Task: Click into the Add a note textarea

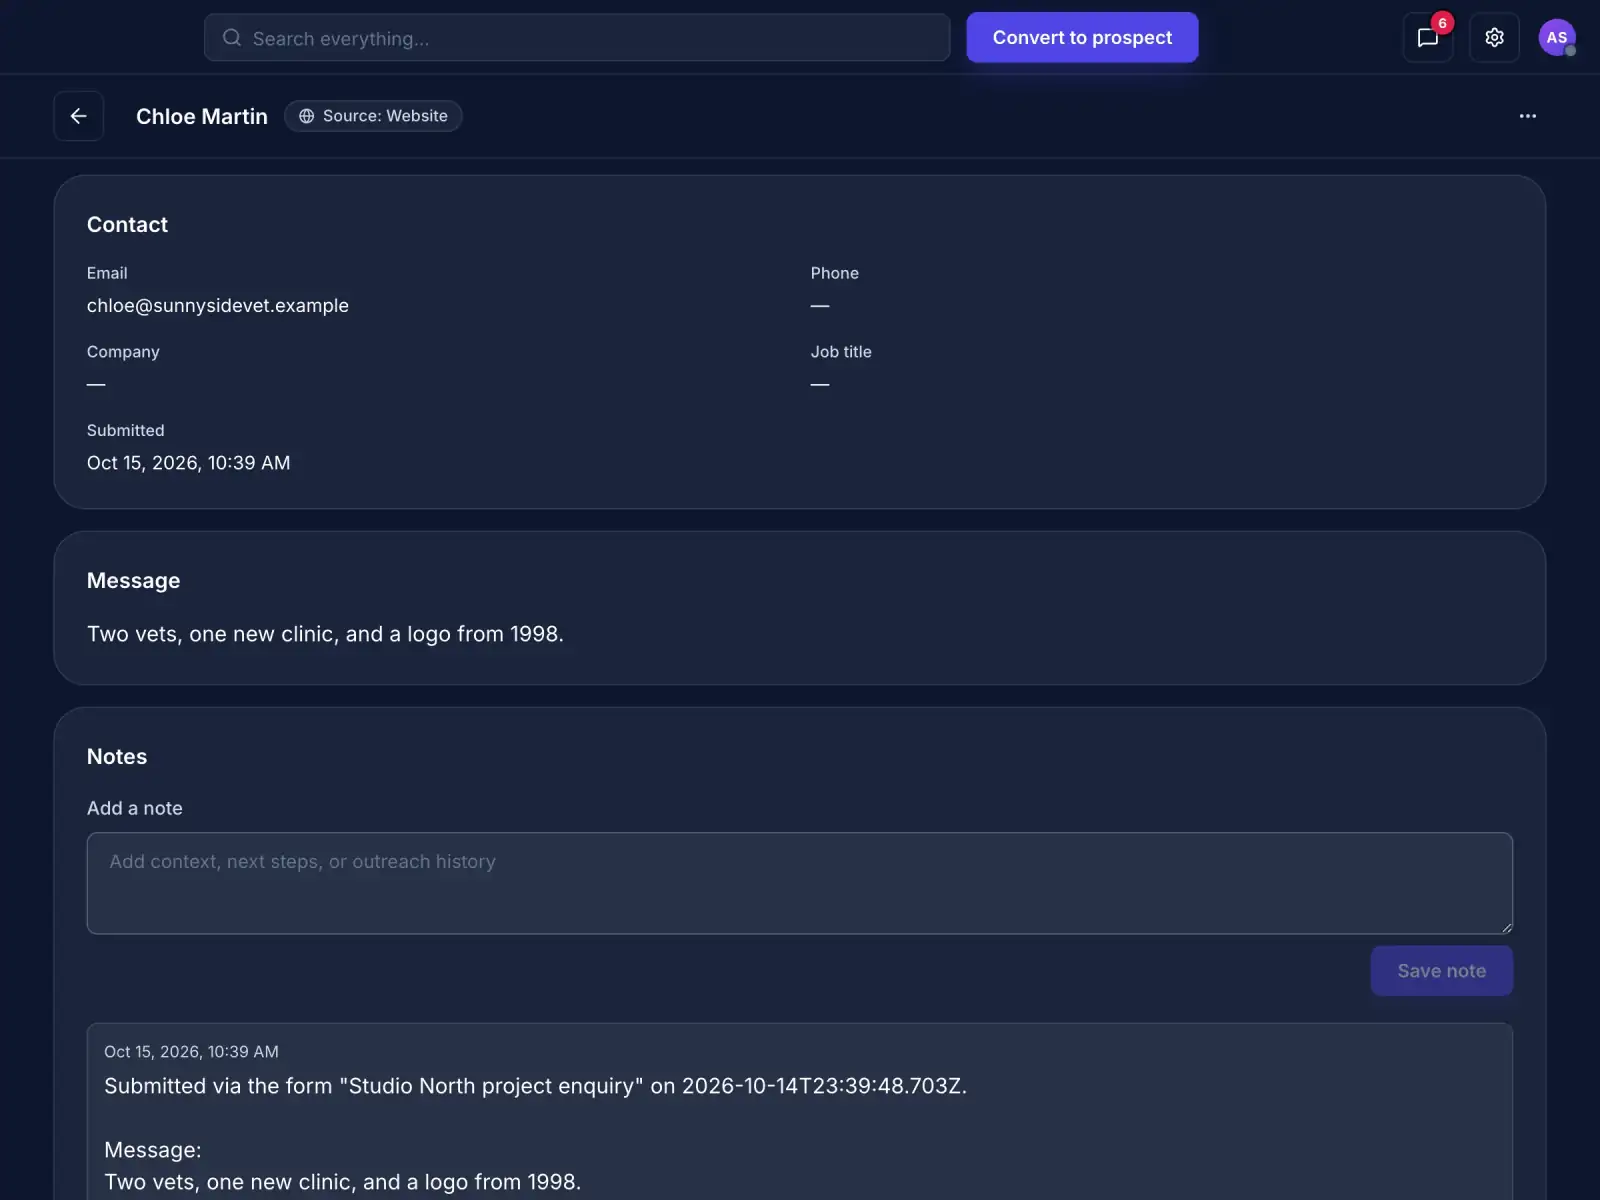Action: click(799, 883)
